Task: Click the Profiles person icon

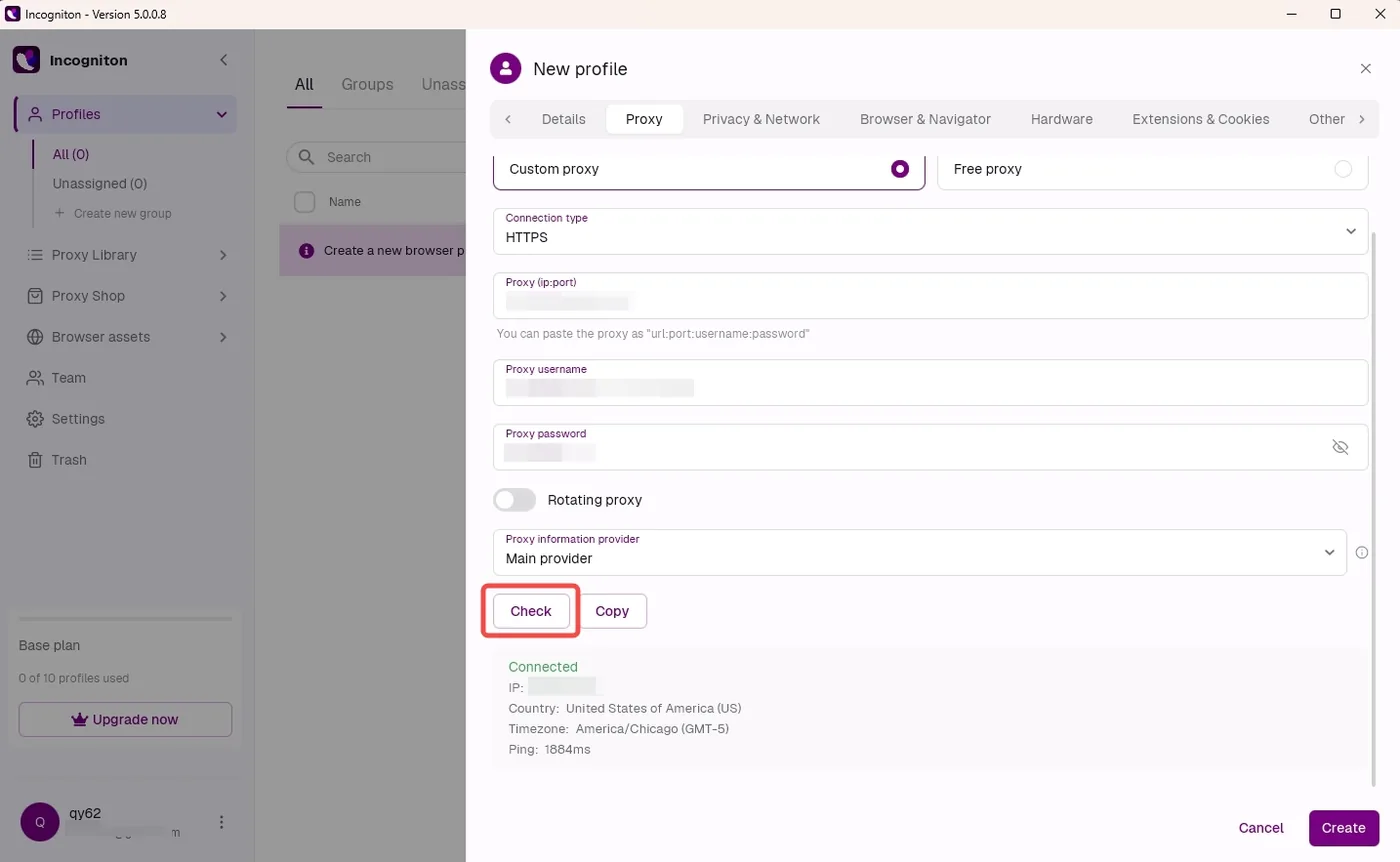Action: pos(35,114)
